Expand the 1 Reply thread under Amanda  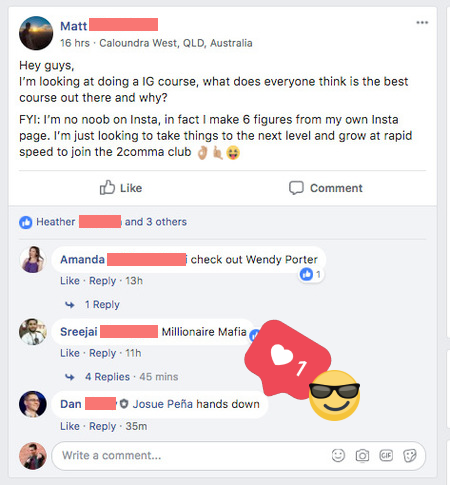102,304
